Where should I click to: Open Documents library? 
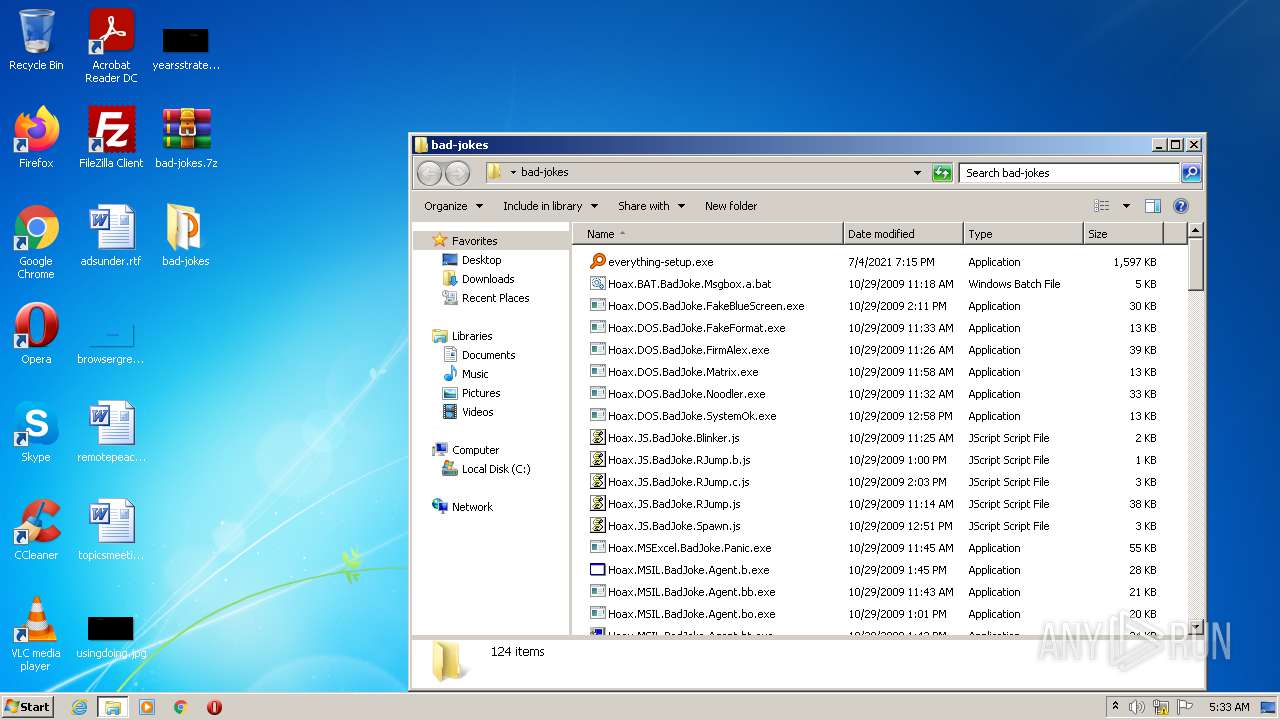pyautogui.click(x=488, y=355)
